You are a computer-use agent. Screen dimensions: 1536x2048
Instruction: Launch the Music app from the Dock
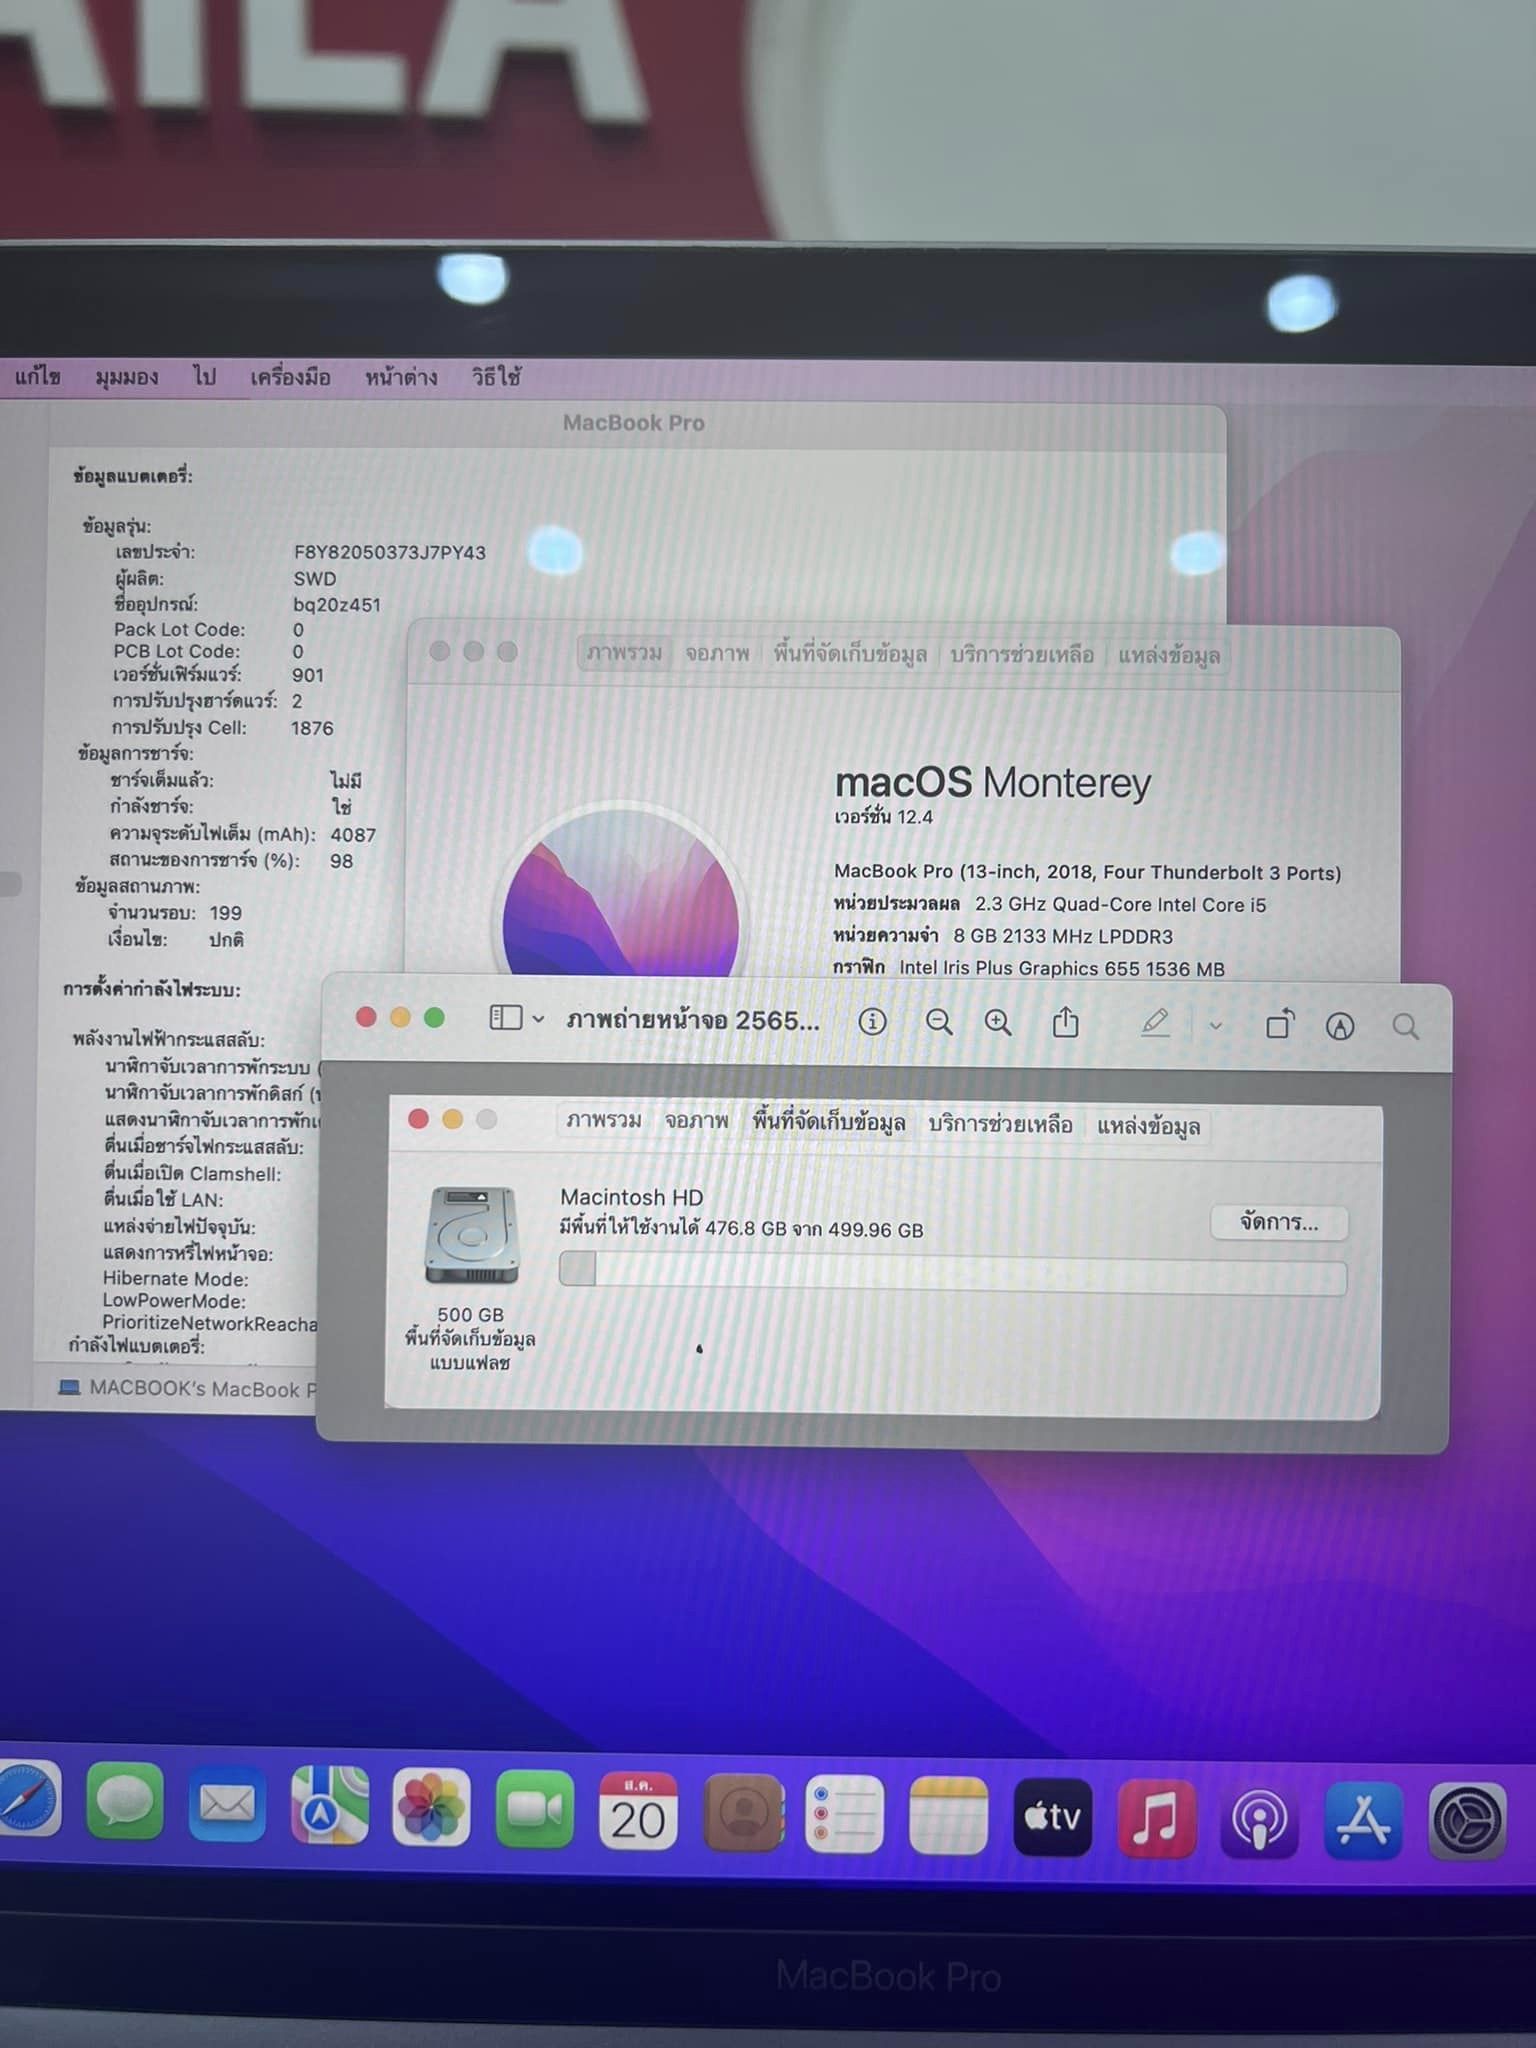coord(1155,1817)
